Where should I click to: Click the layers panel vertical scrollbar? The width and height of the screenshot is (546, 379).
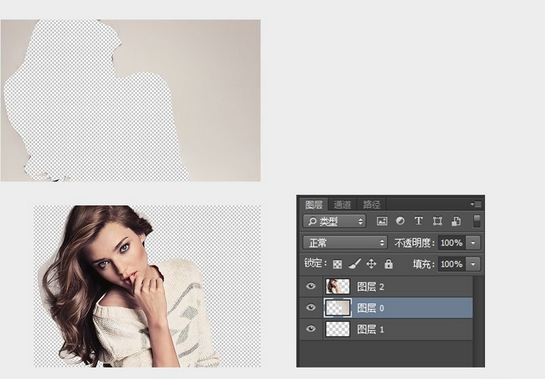click(478, 320)
